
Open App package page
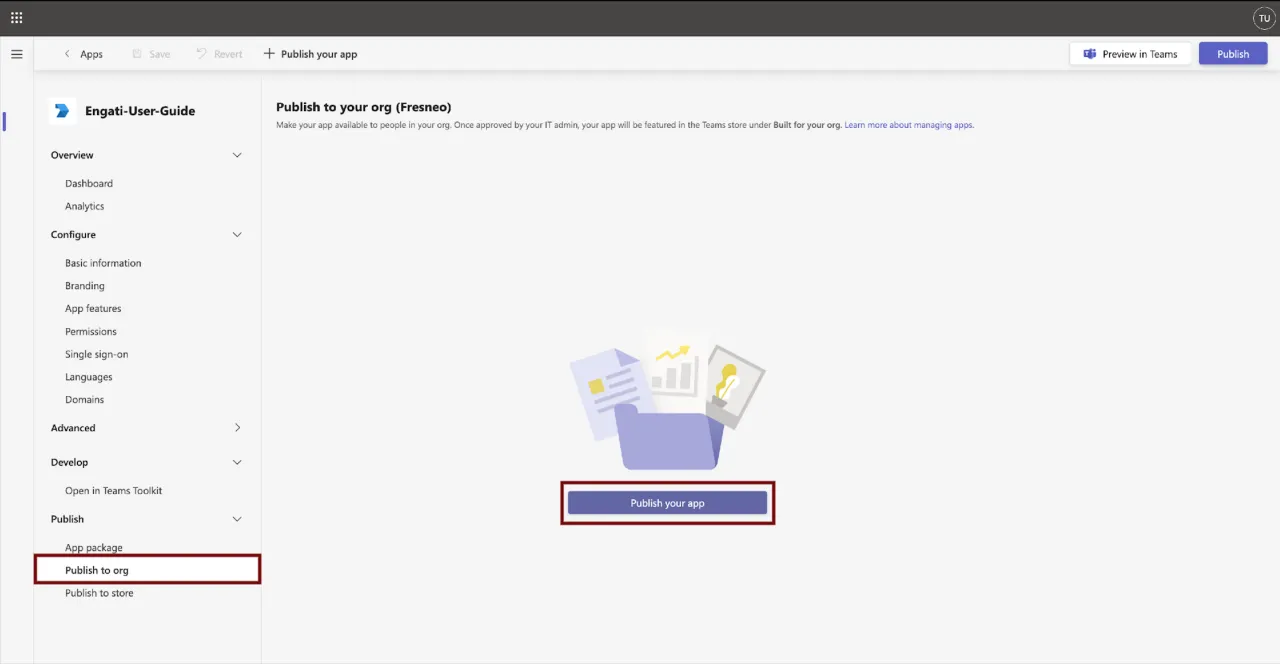click(94, 548)
